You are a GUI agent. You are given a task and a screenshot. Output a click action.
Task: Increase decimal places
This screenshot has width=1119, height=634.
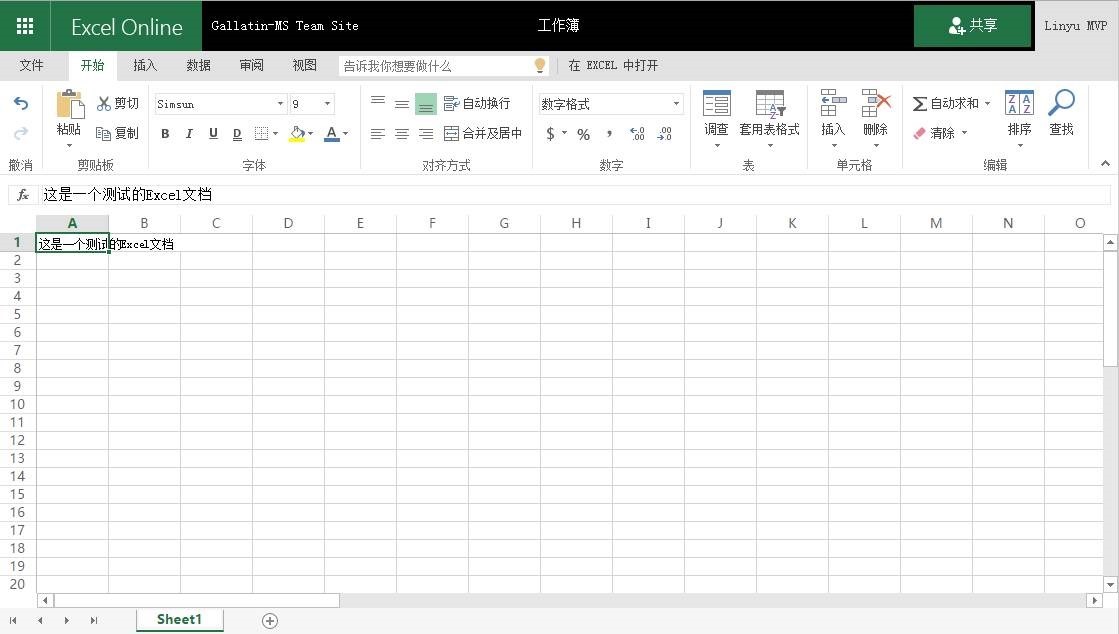pos(637,134)
